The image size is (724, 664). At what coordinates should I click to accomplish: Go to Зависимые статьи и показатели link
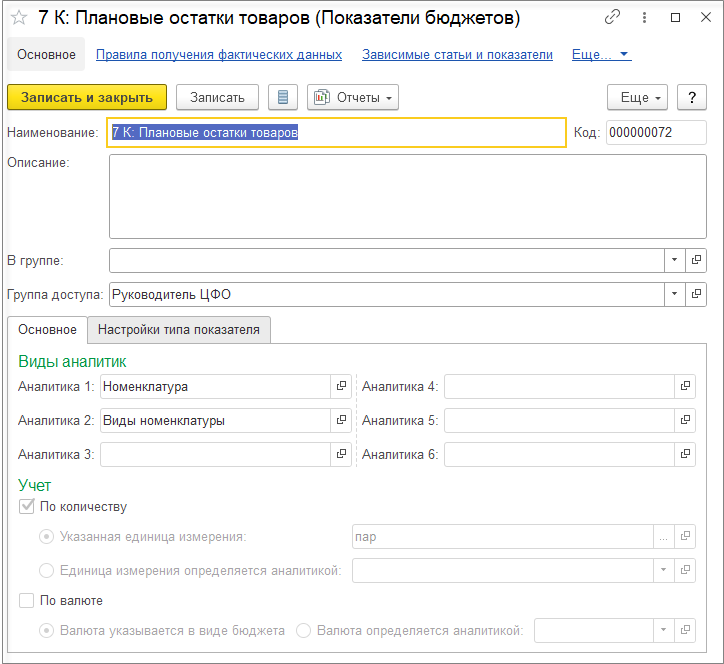point(457,55)
